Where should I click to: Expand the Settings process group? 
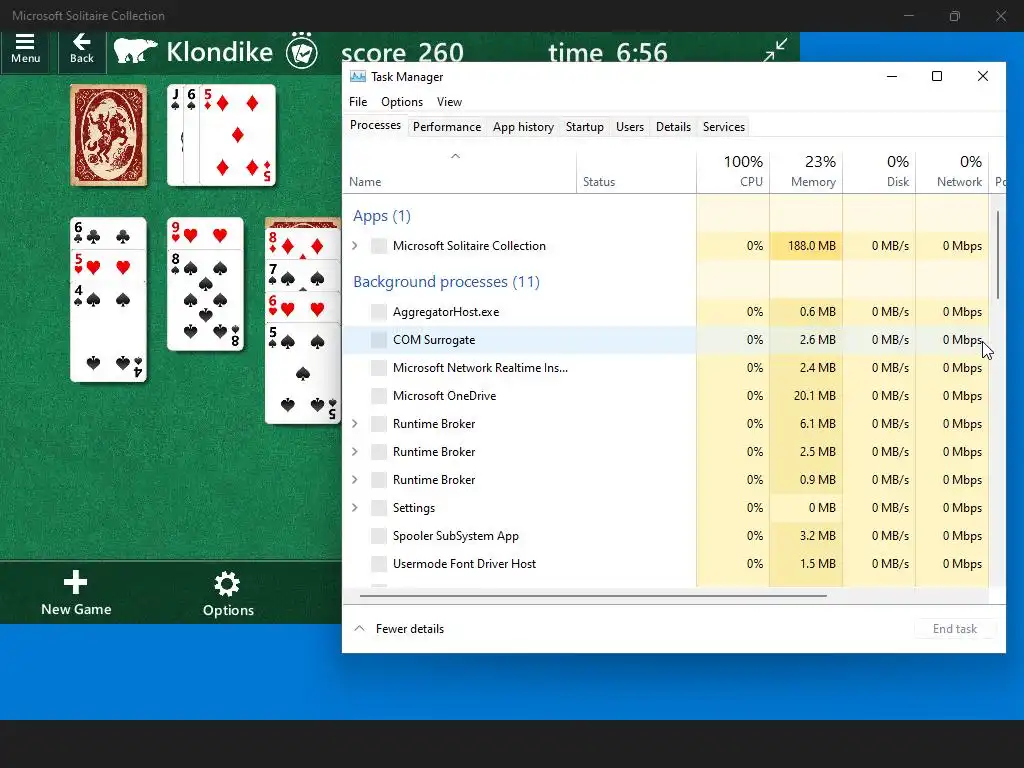(x=355, y=508)
